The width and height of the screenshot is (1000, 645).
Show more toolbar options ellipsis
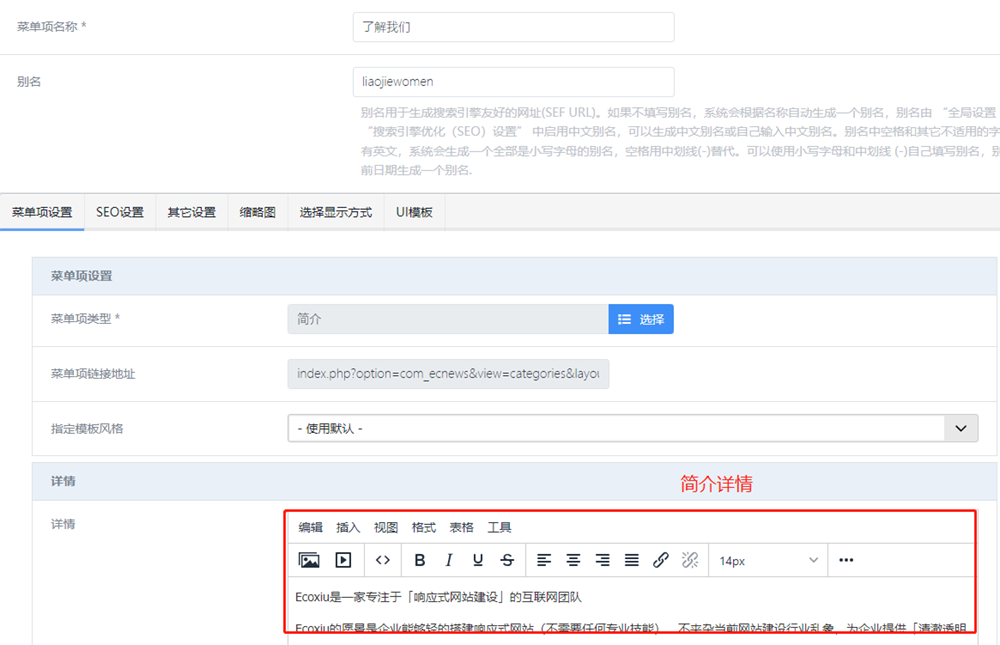tap(846, 560)
